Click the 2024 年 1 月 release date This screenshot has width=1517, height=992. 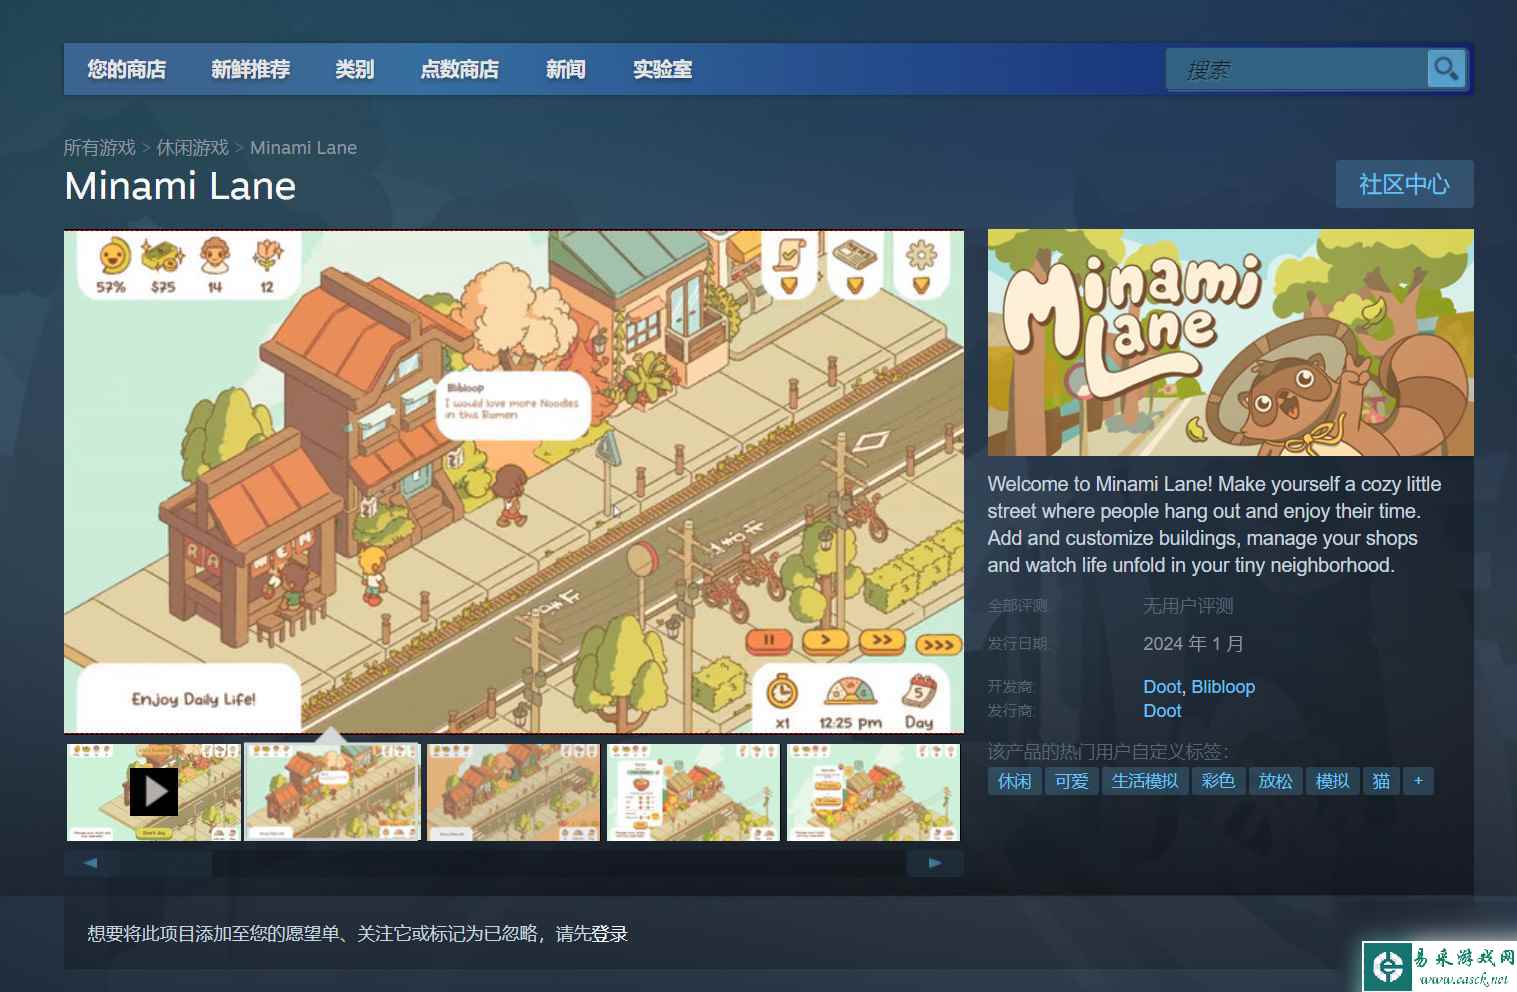[x=1193, y=644]
